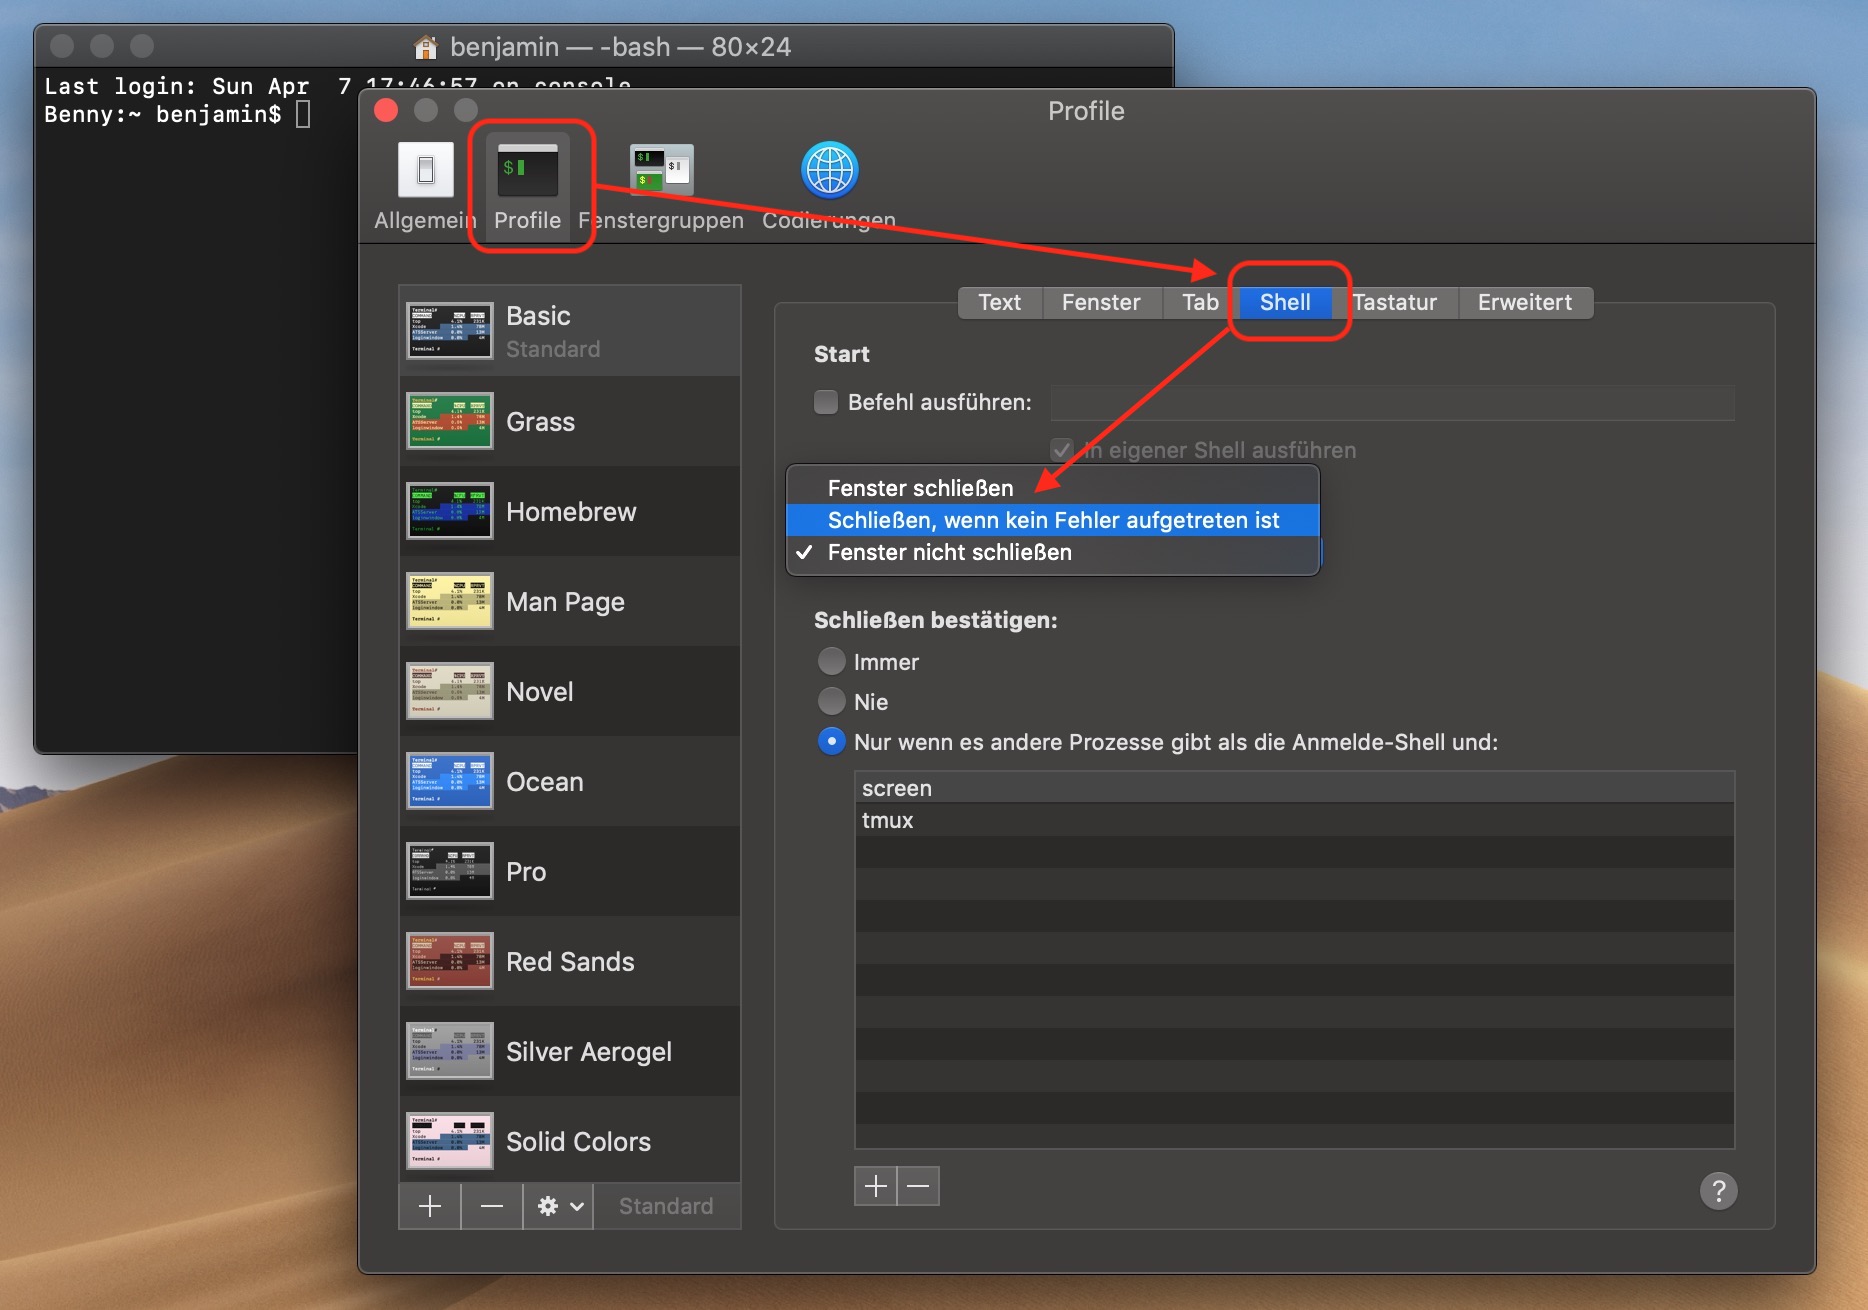
Task: Open the Fenstergruppen preferences pane
Action: tap(661, 186)
